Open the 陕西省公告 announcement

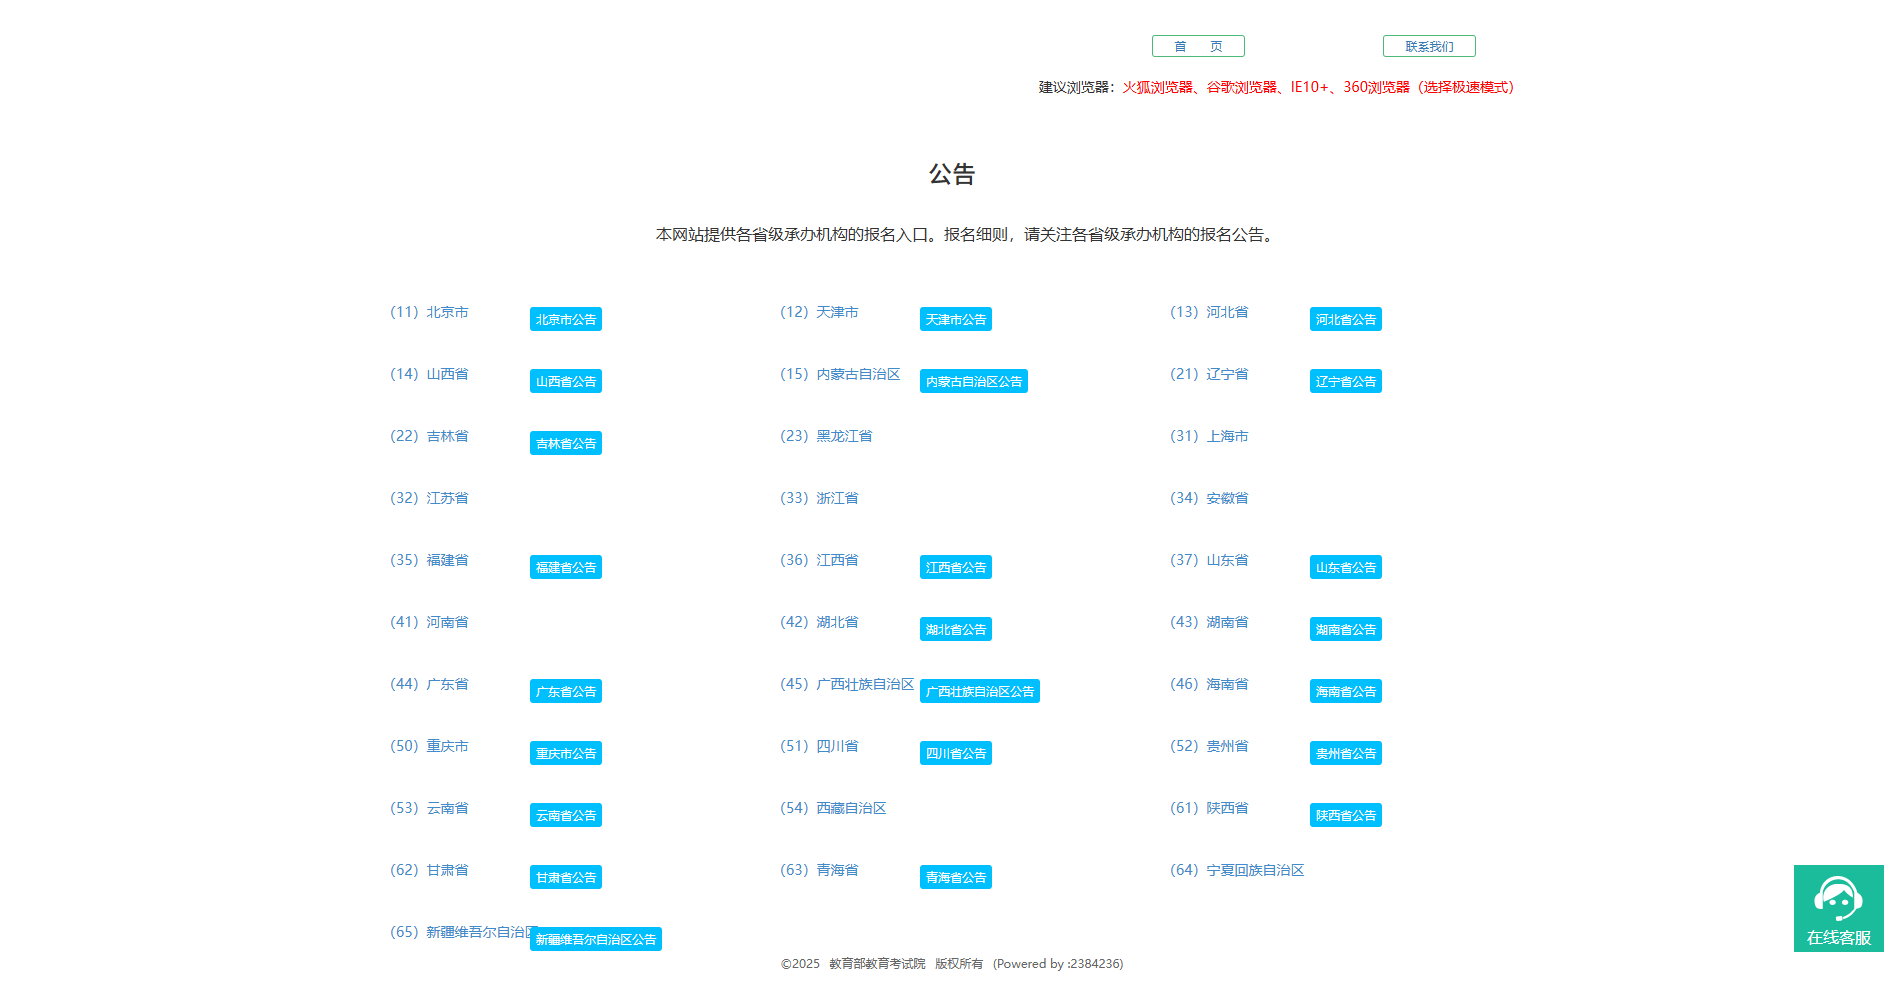point(1344,815)
